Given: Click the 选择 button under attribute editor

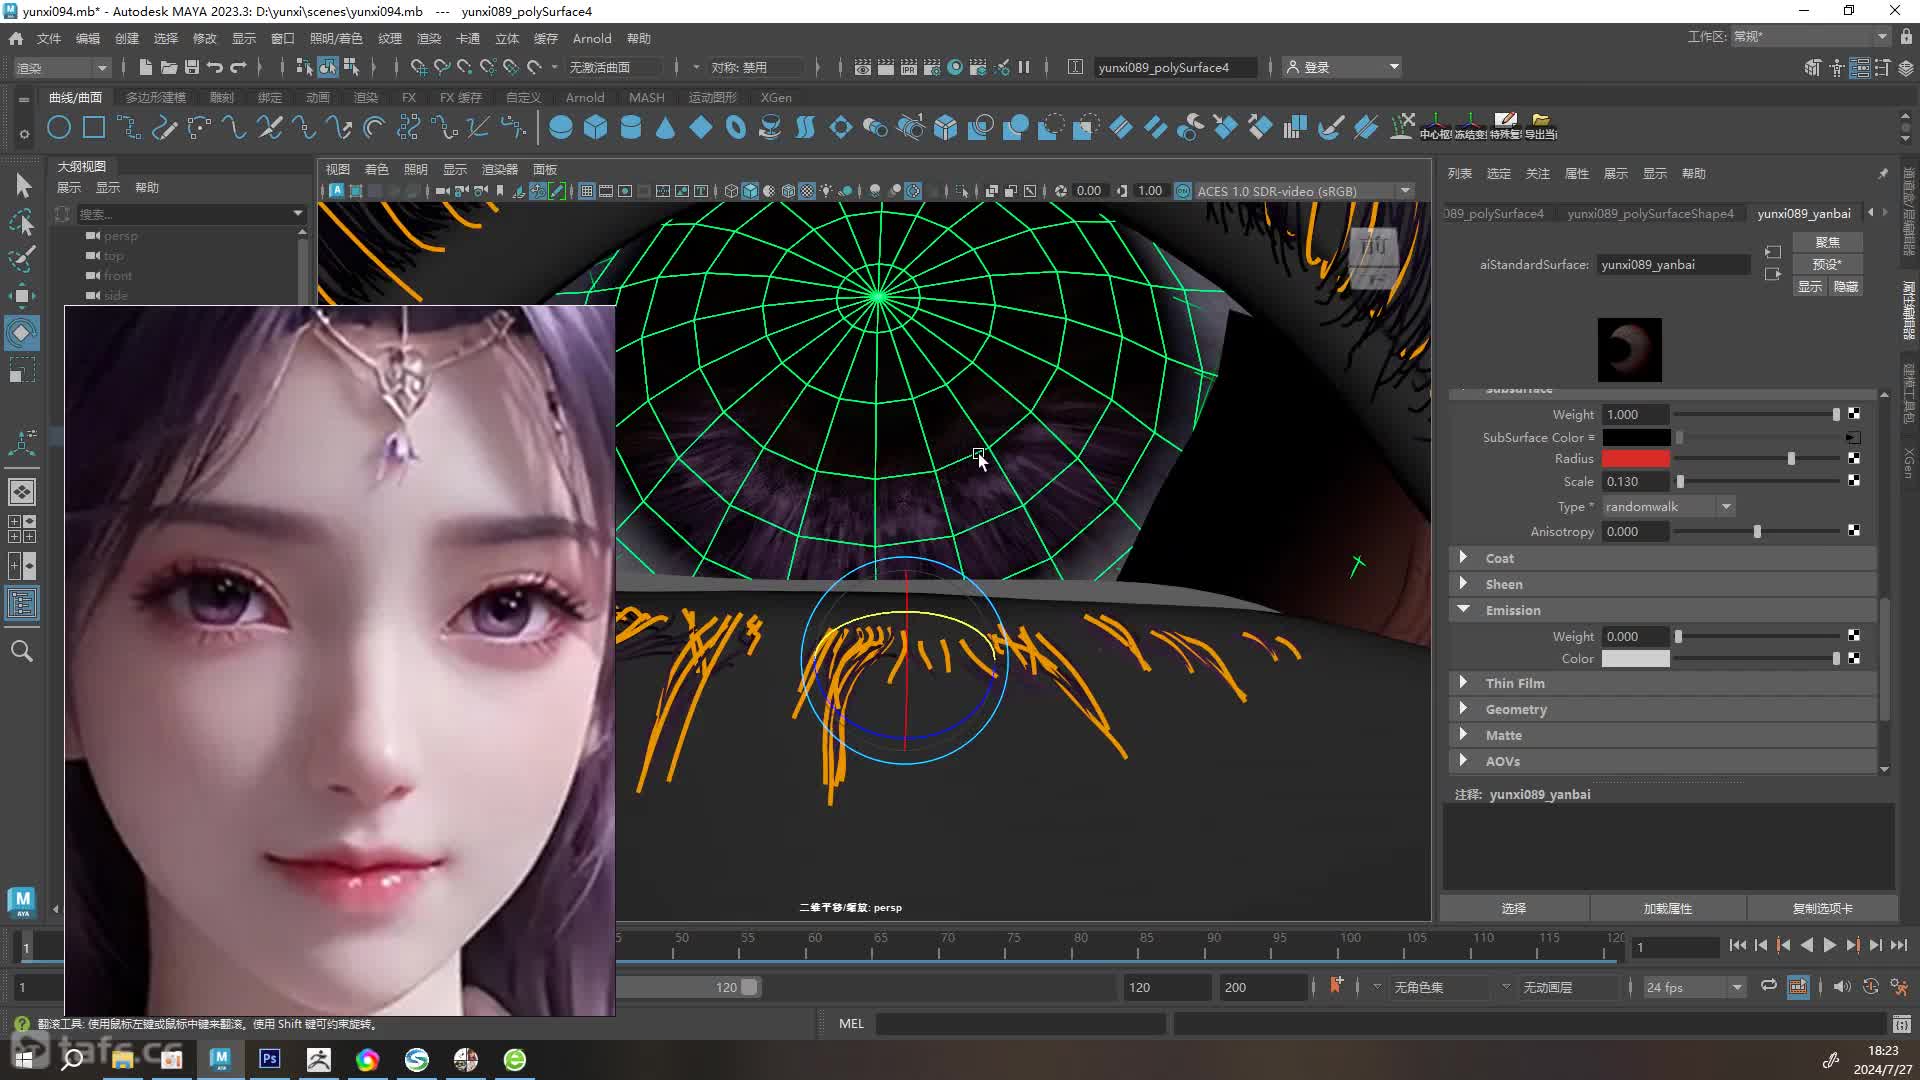Looking at the screenshot, I should click(1514, 908).
